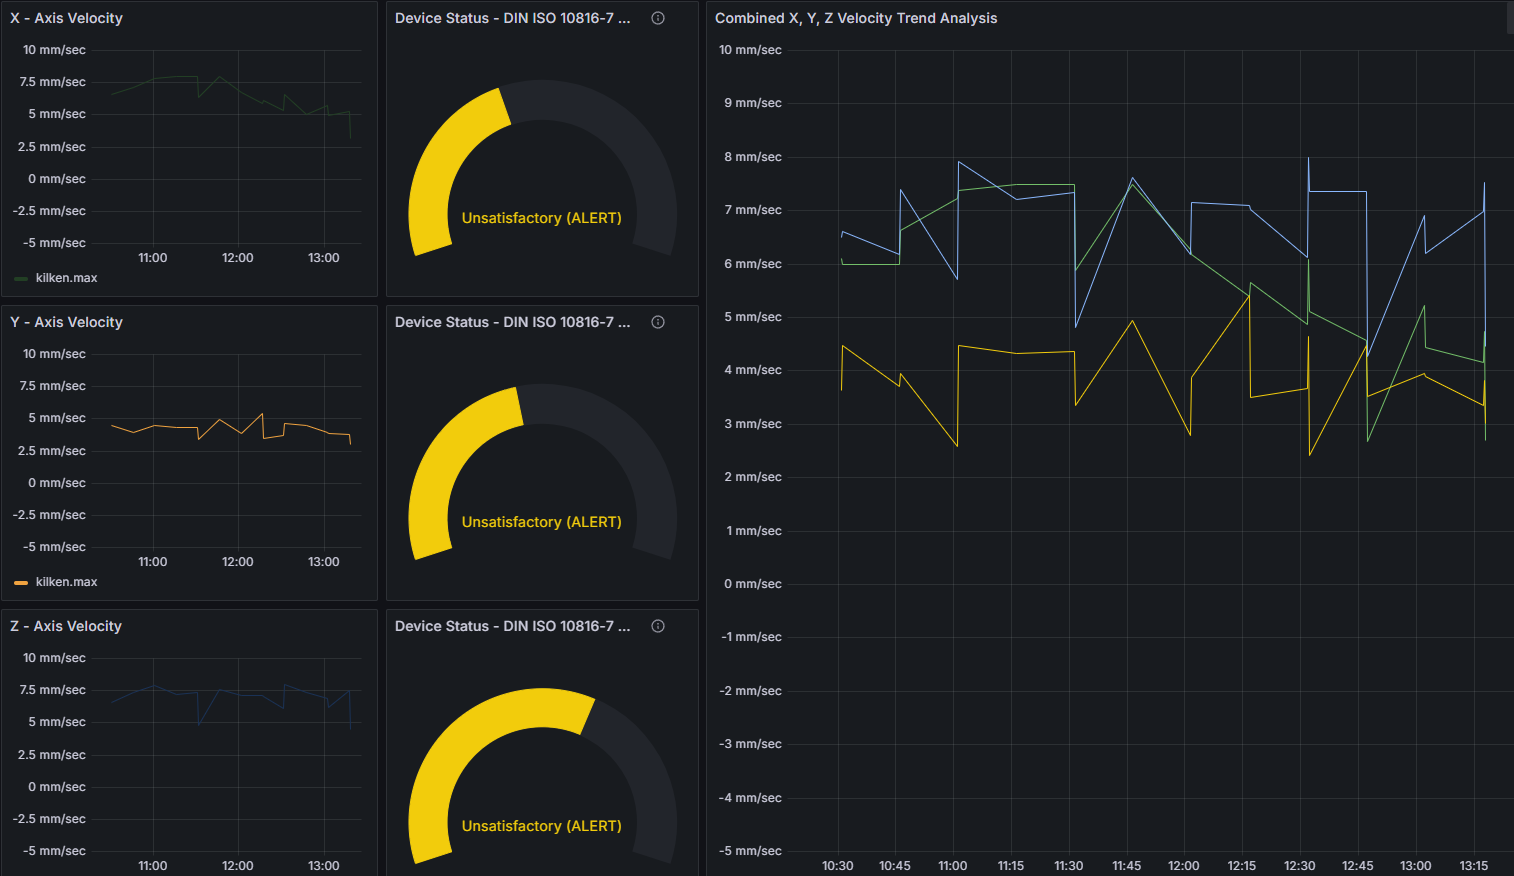Click the info icon on the top Device Status panel

click(658, 18)
